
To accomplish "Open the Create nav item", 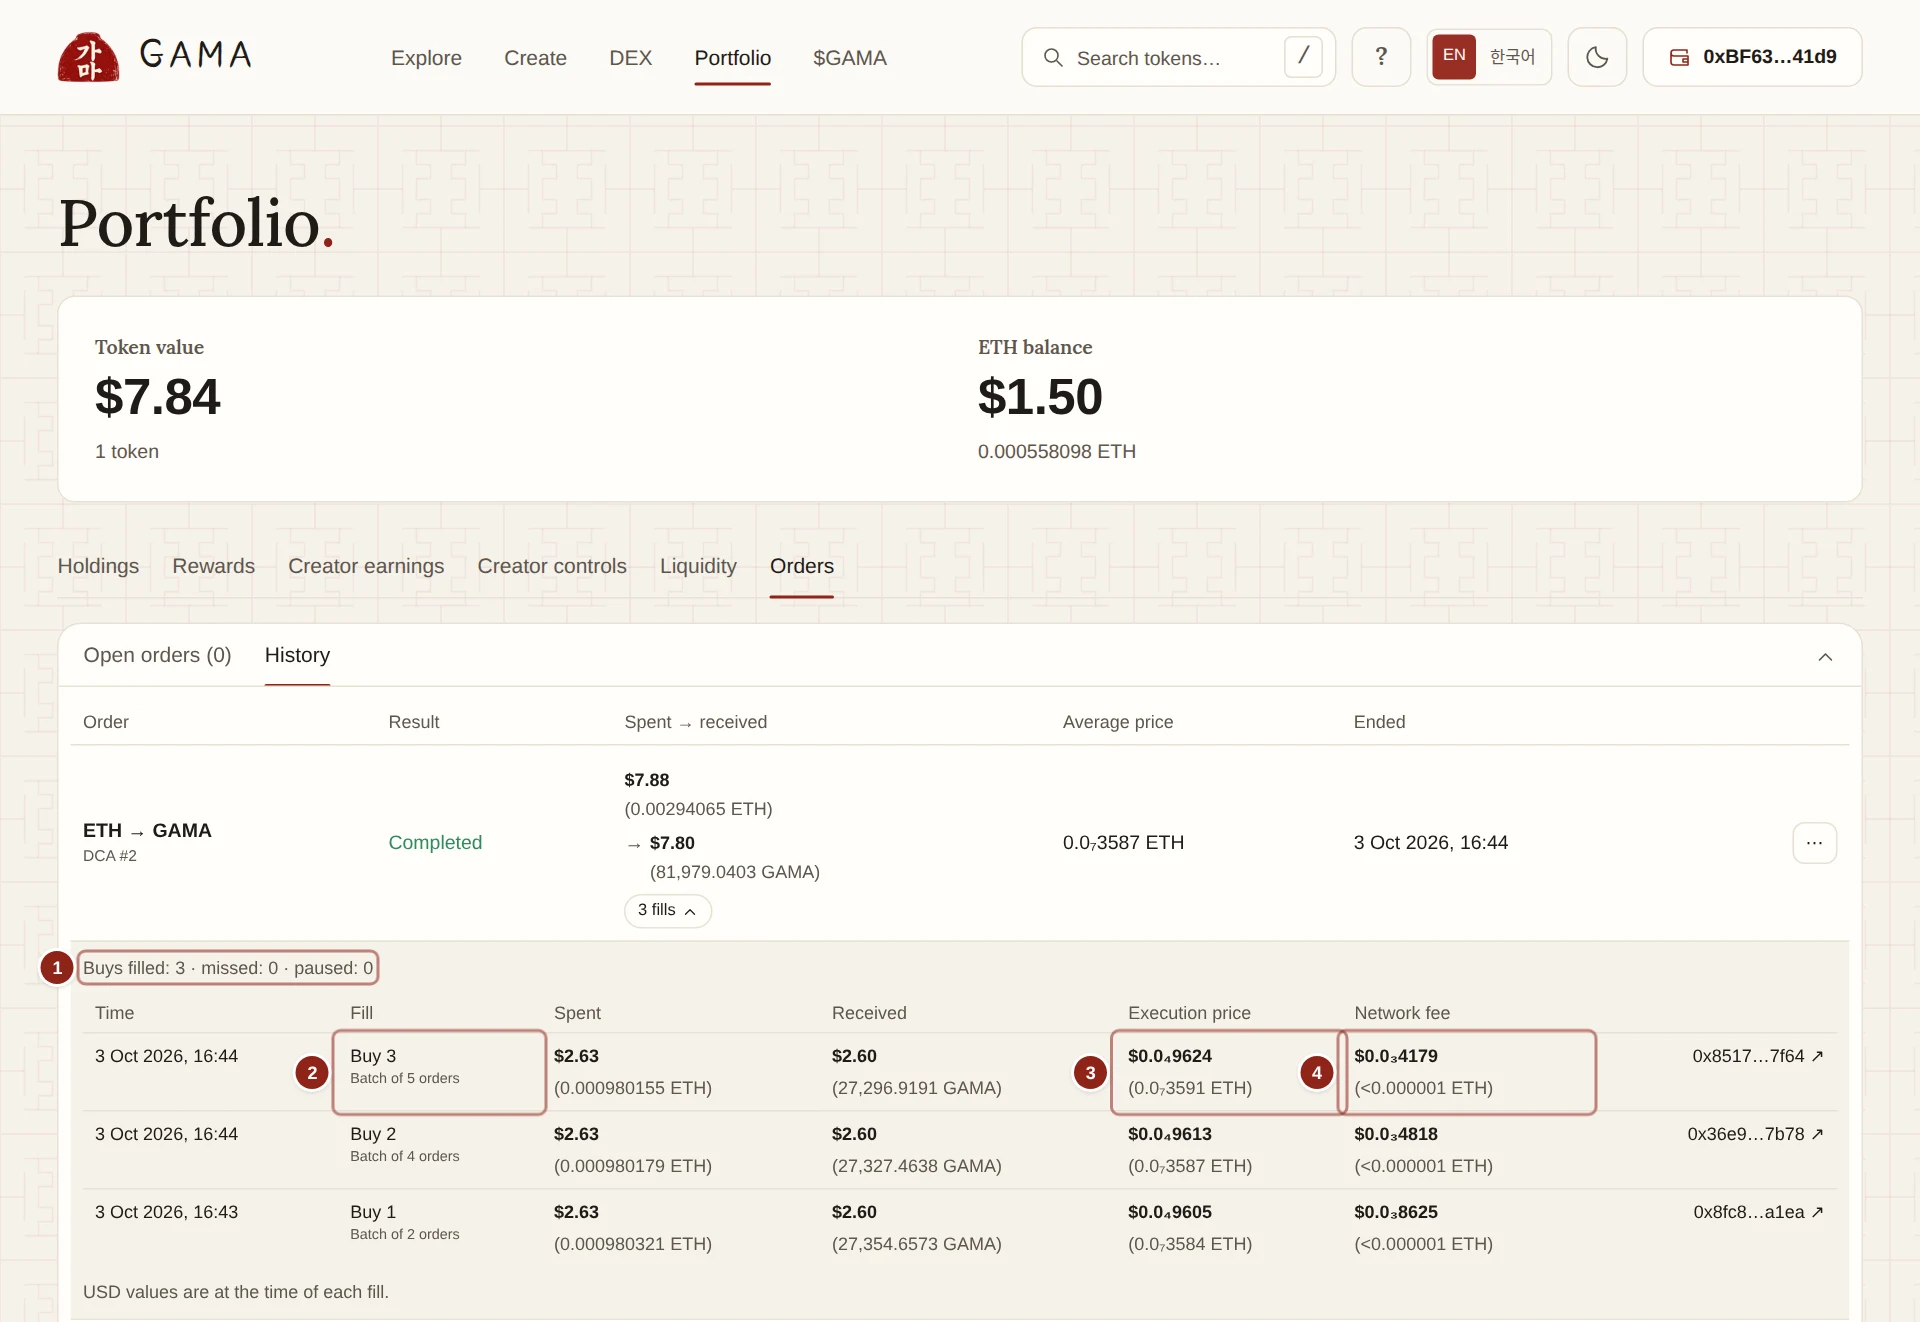I will [x=535, y=58].
